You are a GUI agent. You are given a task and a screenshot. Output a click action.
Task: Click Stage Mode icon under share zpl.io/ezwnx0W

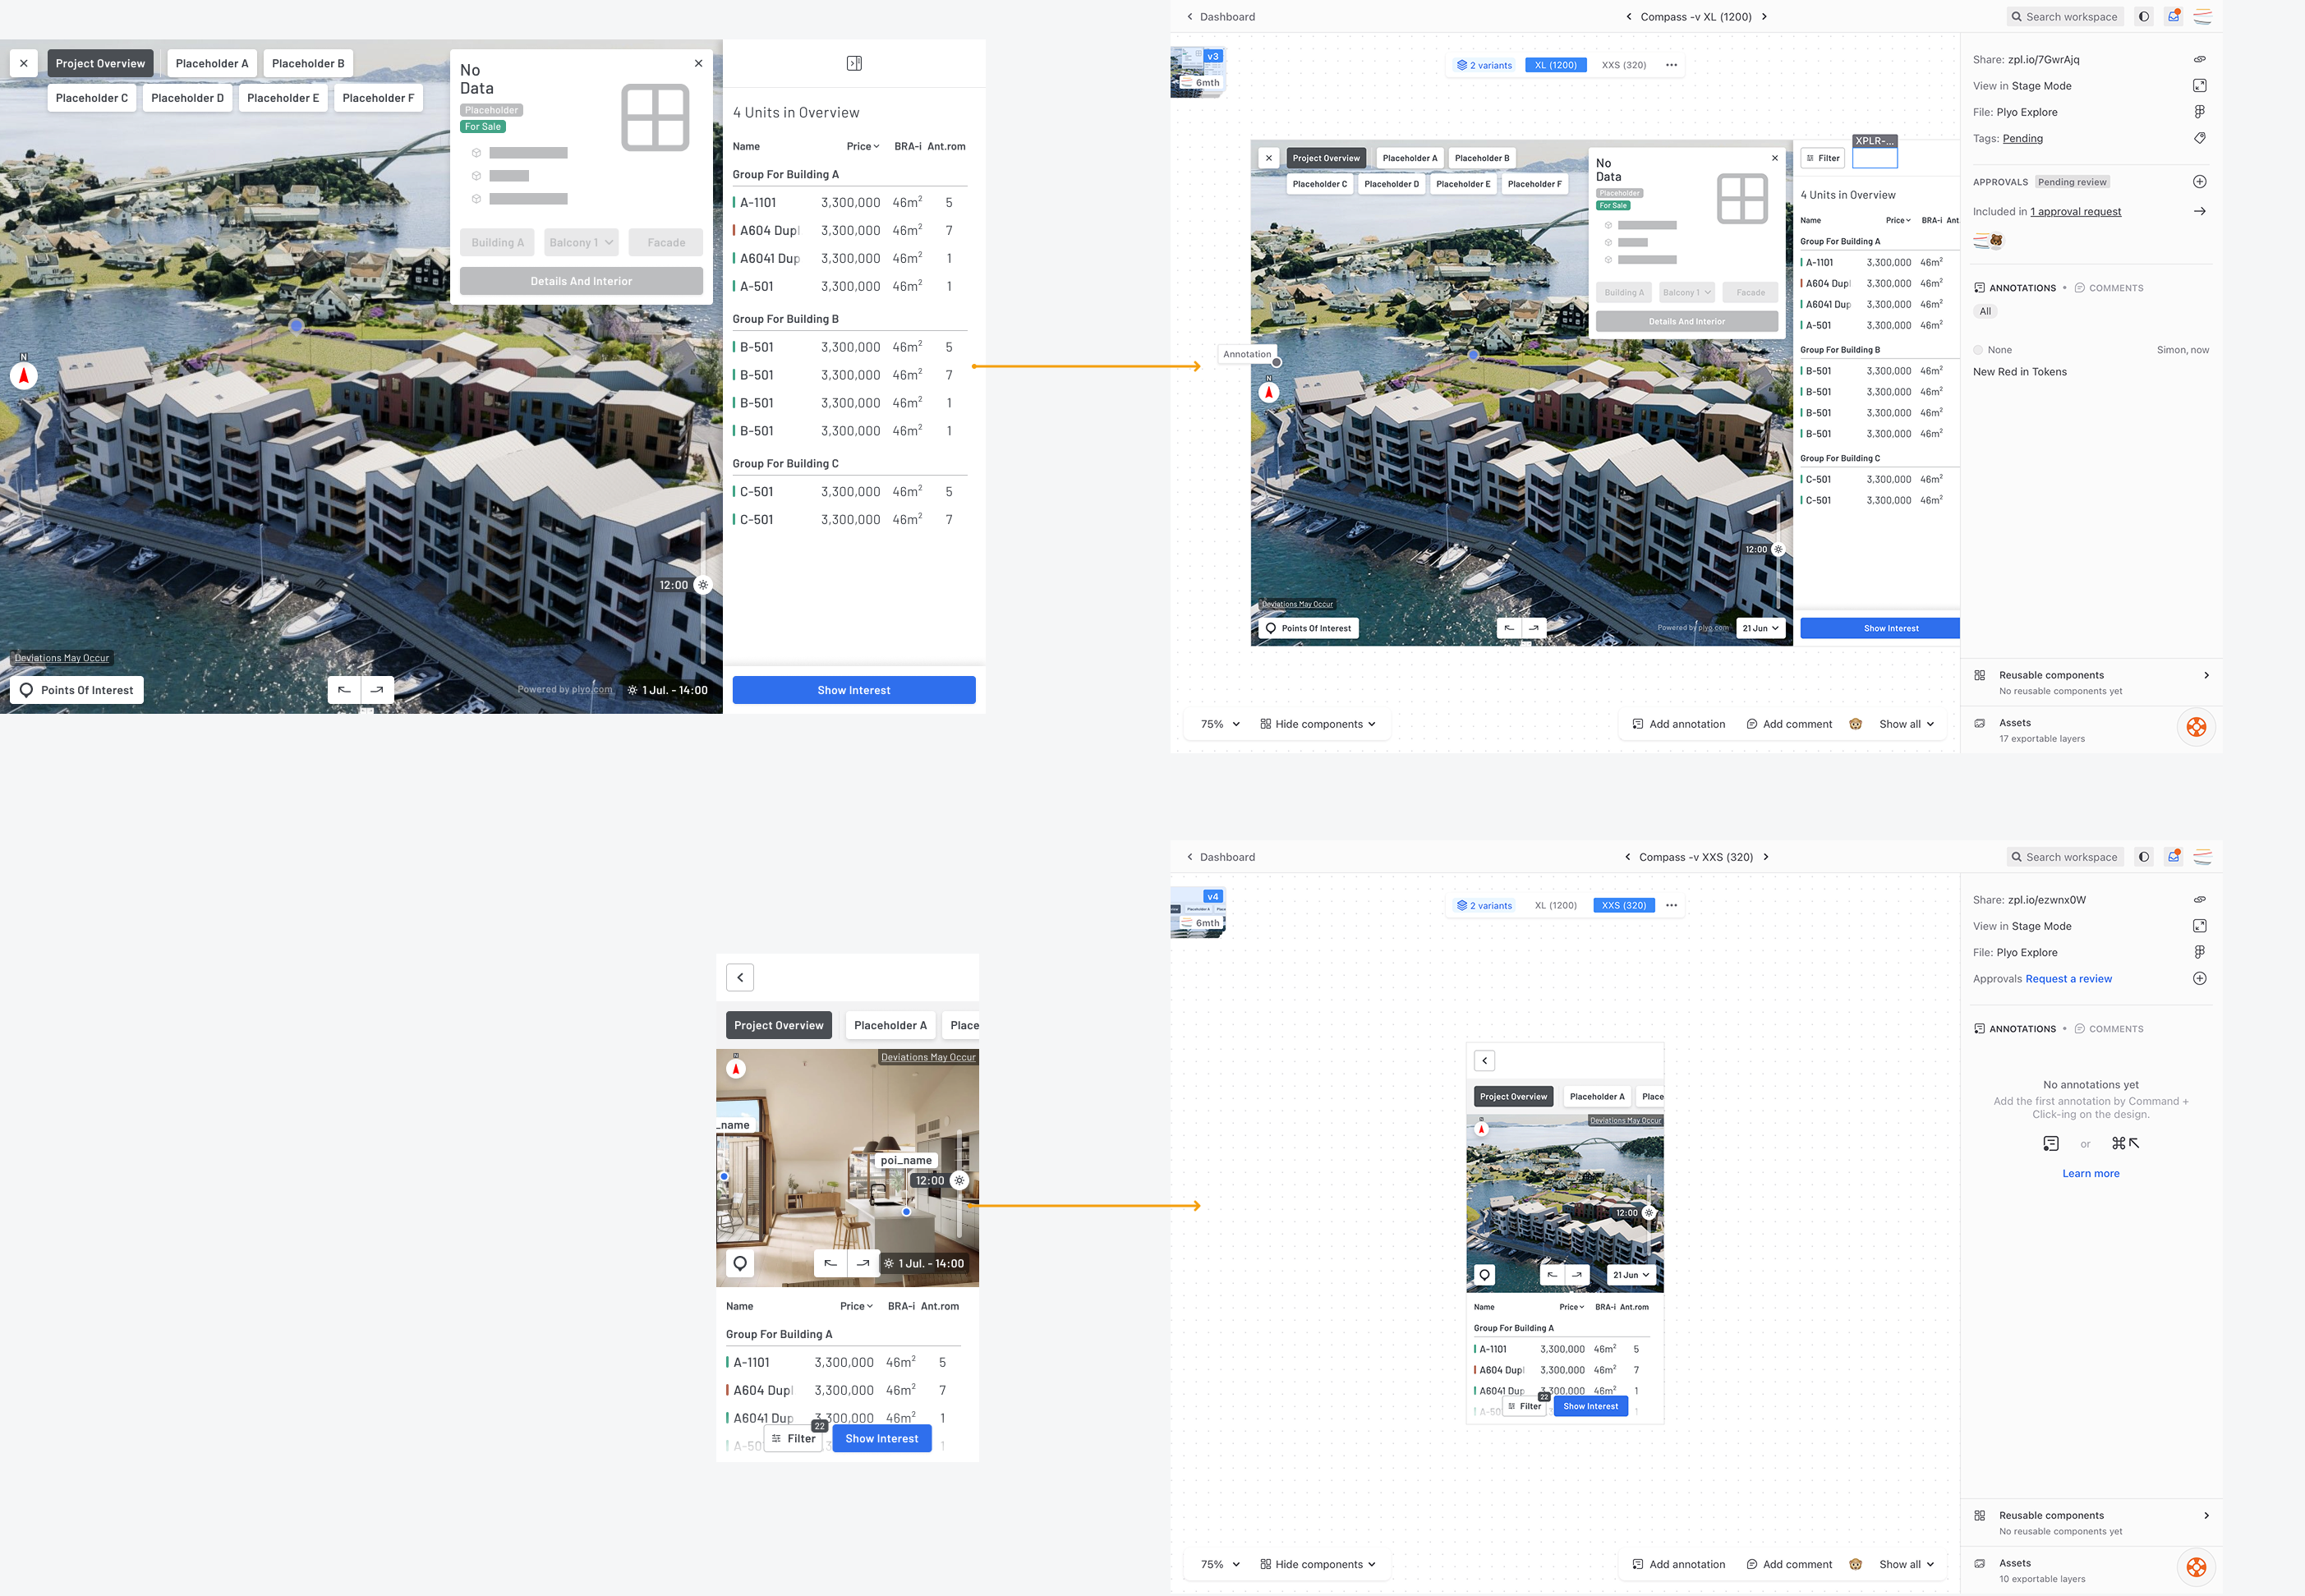coord(2199,926)
